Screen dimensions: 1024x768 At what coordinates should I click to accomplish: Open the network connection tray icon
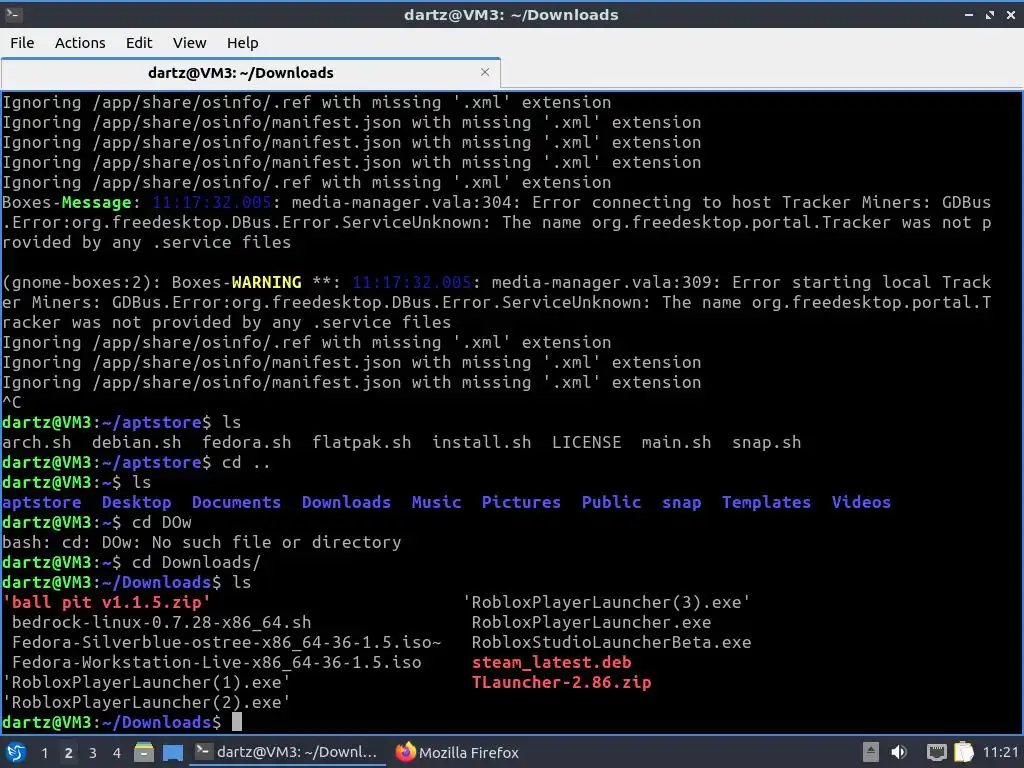(936, 752)
